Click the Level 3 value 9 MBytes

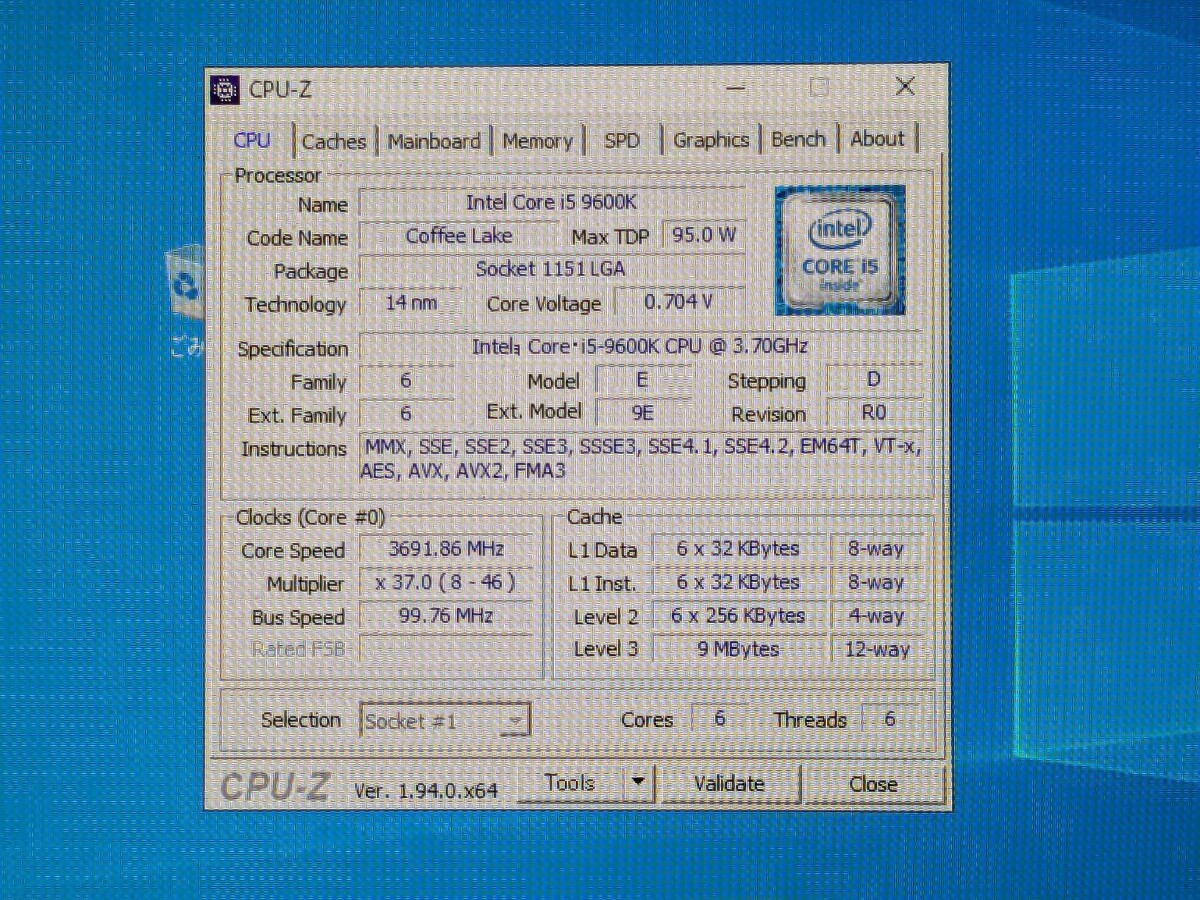738,650
